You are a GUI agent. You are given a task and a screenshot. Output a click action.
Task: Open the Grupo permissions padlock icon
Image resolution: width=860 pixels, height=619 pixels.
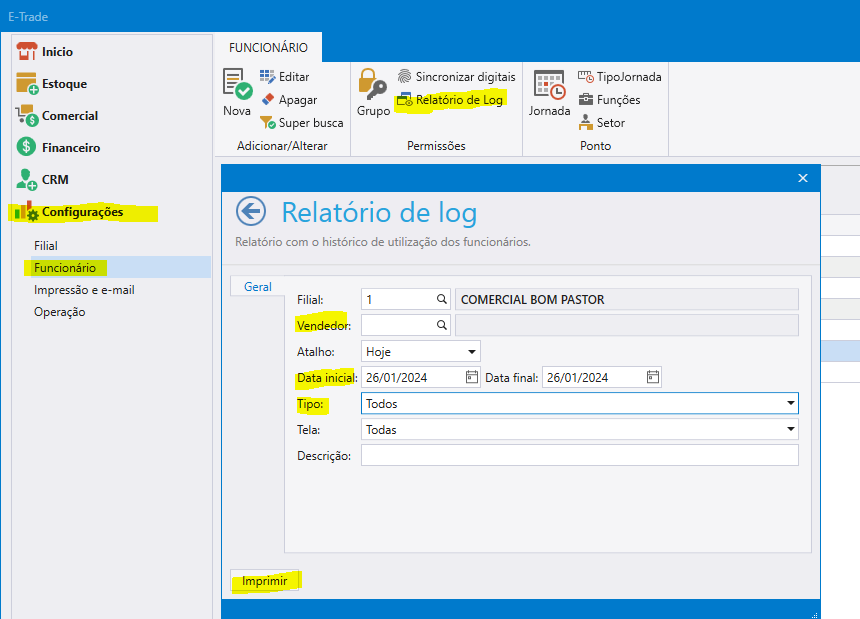coord(373,86)
